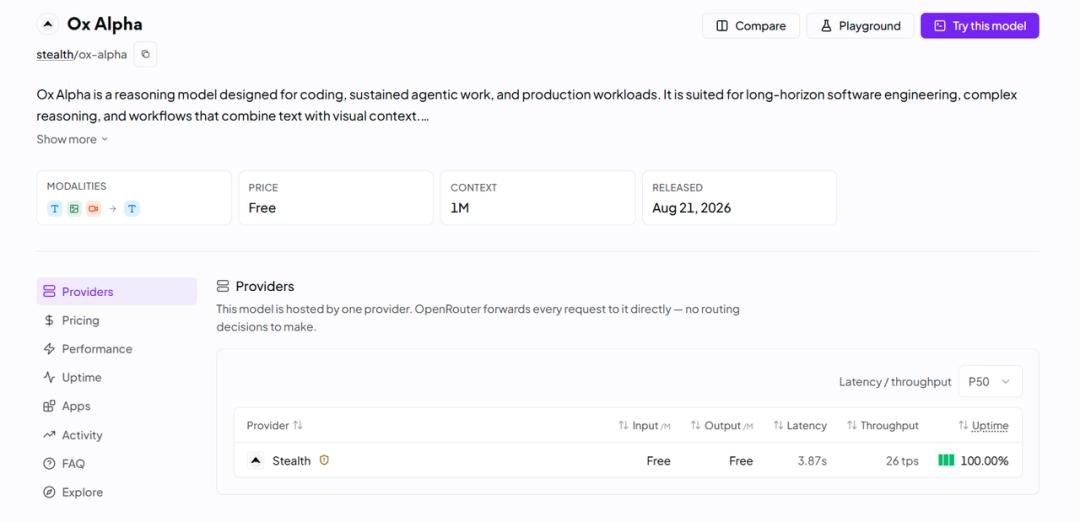
Task: Click the Stealth provider logo icon
Action: 256,461
